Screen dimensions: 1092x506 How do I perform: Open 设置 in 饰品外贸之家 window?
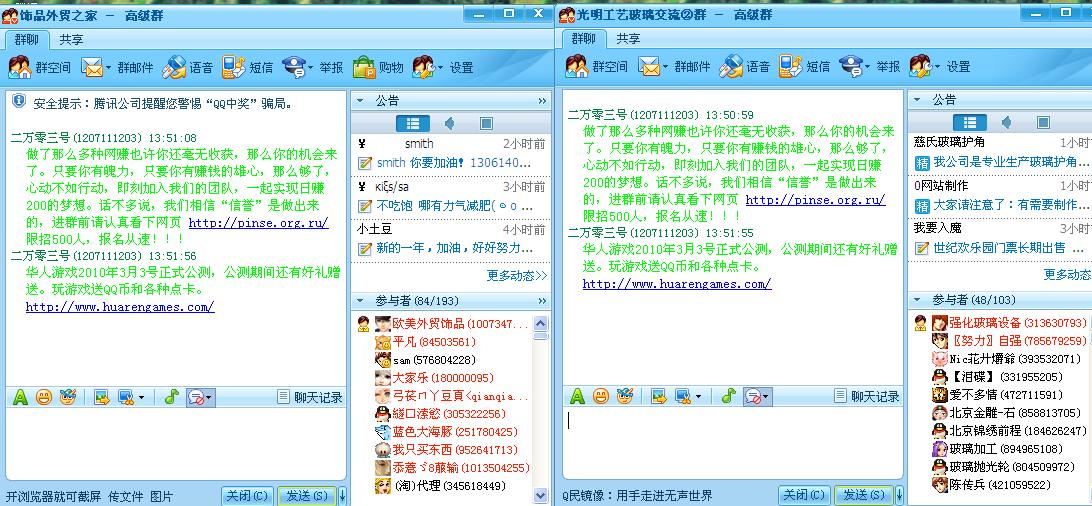(x=443, y=67)
